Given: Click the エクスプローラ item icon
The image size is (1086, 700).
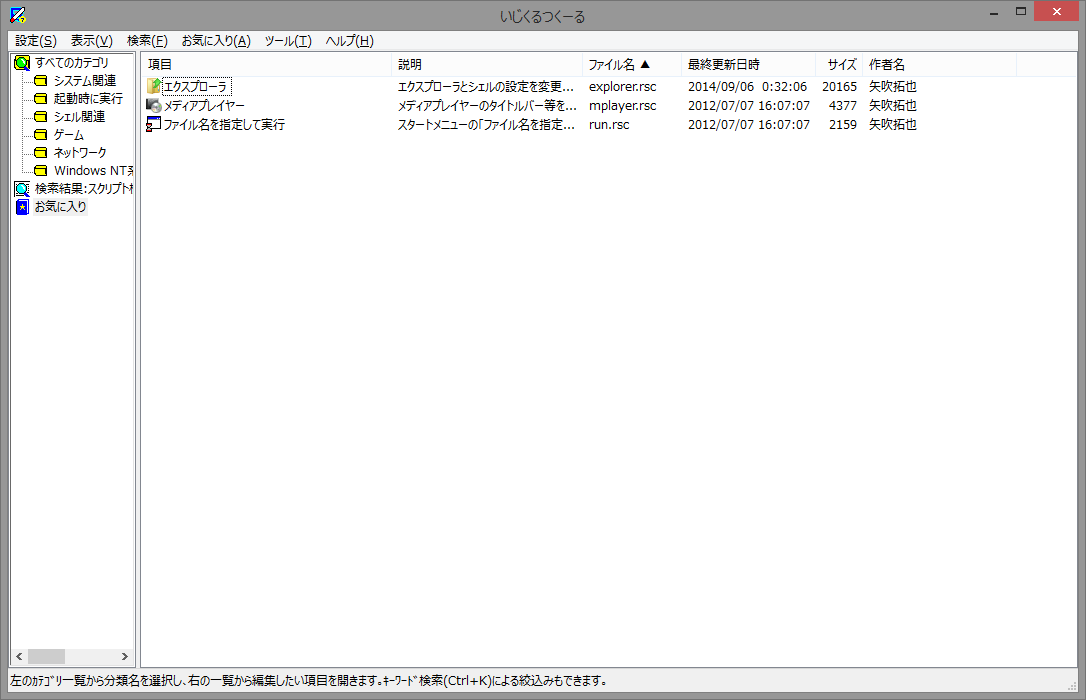Looking at the screenshot, I should pyautogui.click(x=154, y=87).
